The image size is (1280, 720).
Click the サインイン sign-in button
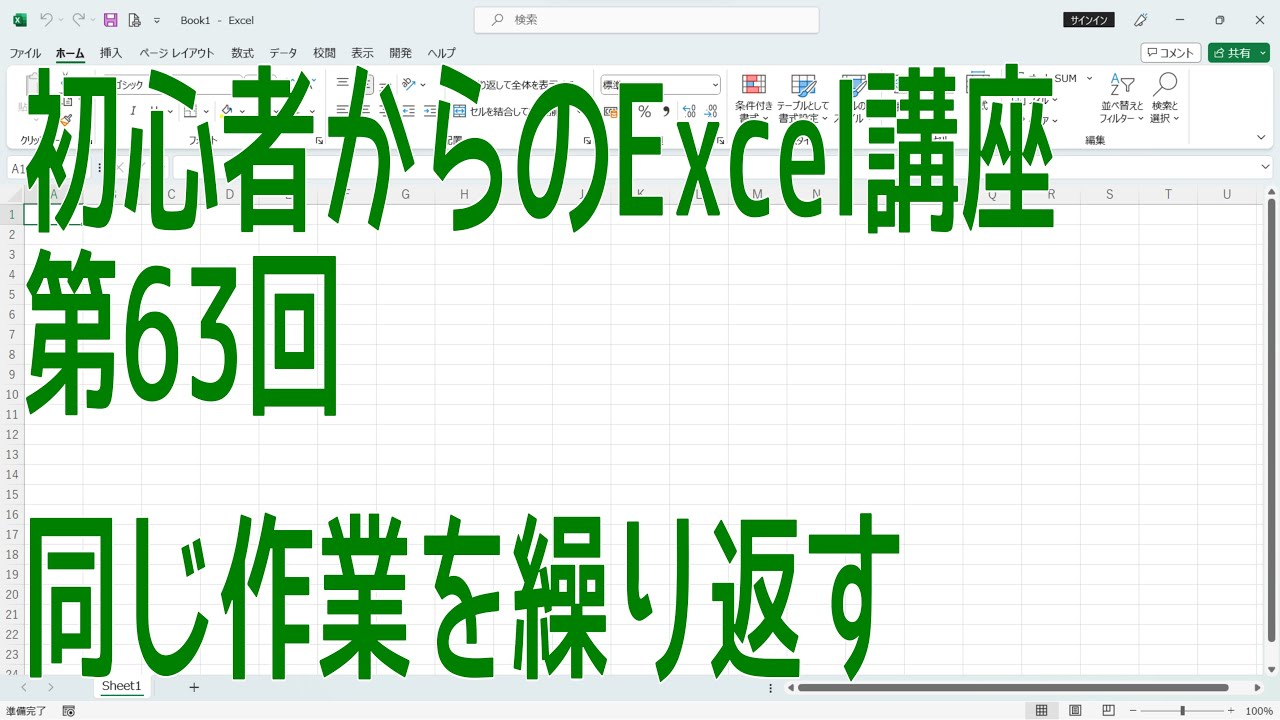[1089, 20]
